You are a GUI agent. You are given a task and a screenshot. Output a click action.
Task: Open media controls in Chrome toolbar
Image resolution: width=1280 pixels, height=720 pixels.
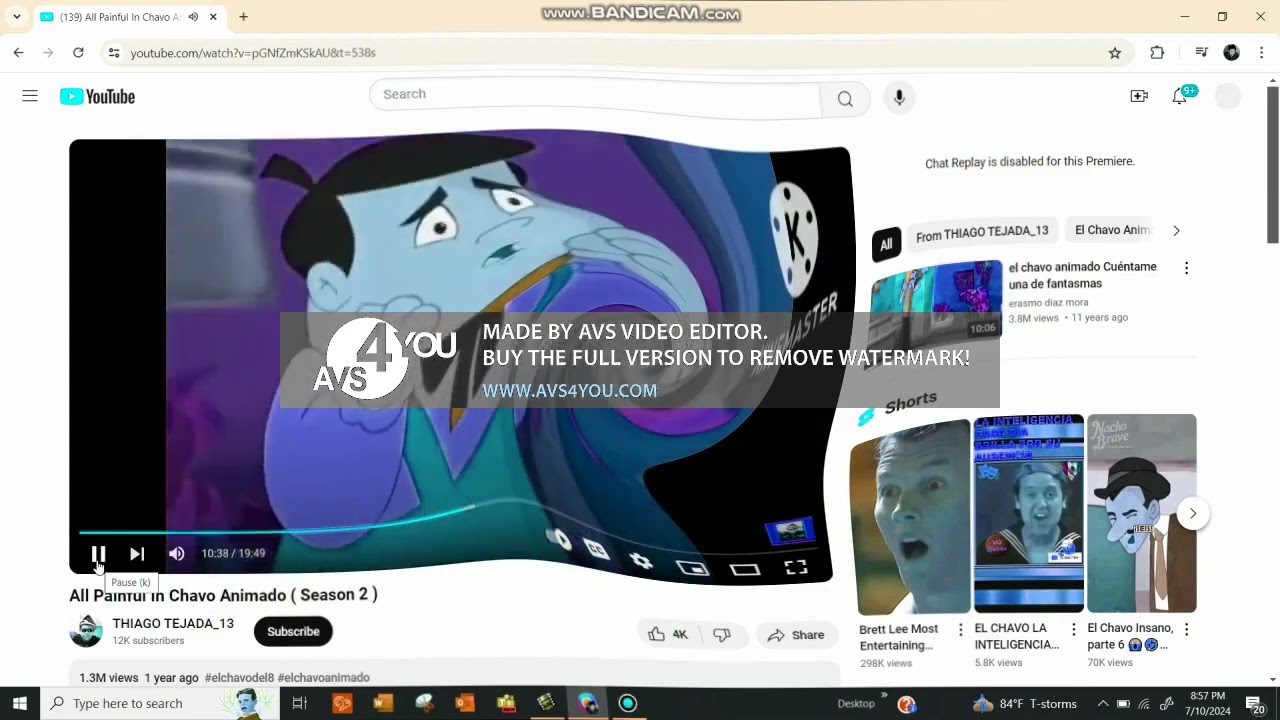(1202, 53)
